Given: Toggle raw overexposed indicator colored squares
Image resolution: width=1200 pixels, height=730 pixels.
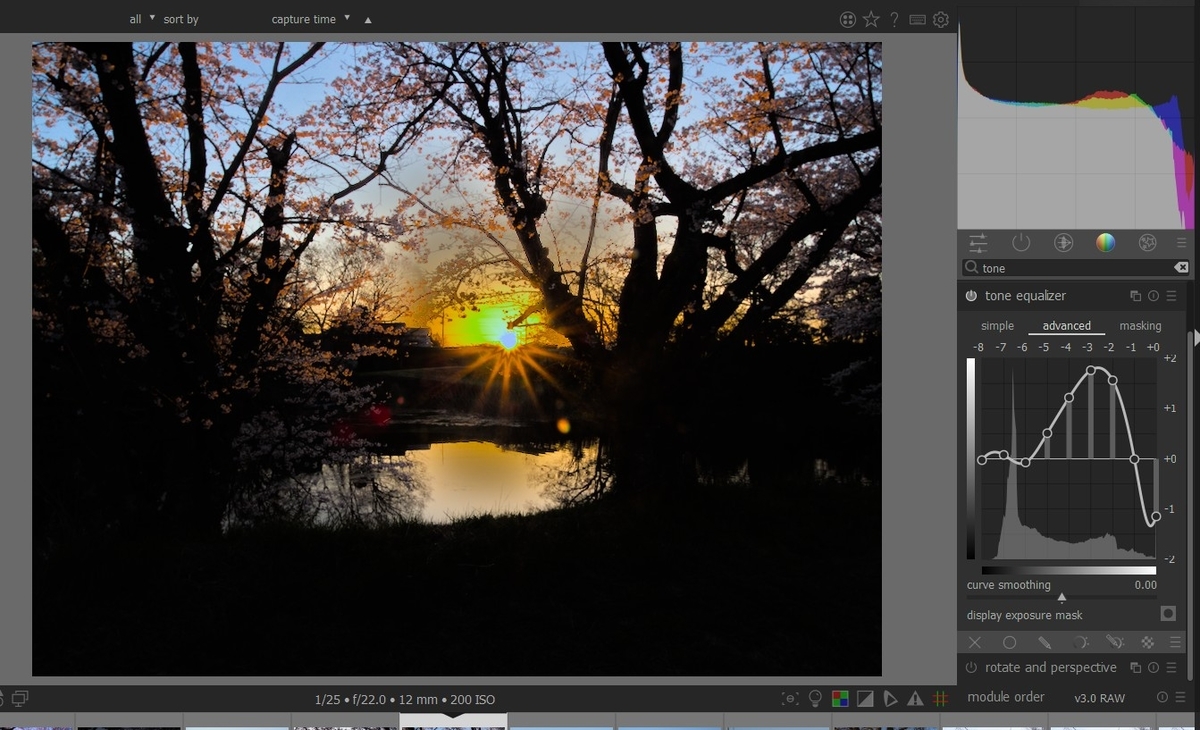Looking at the screenshot, I should click(840, 699).
